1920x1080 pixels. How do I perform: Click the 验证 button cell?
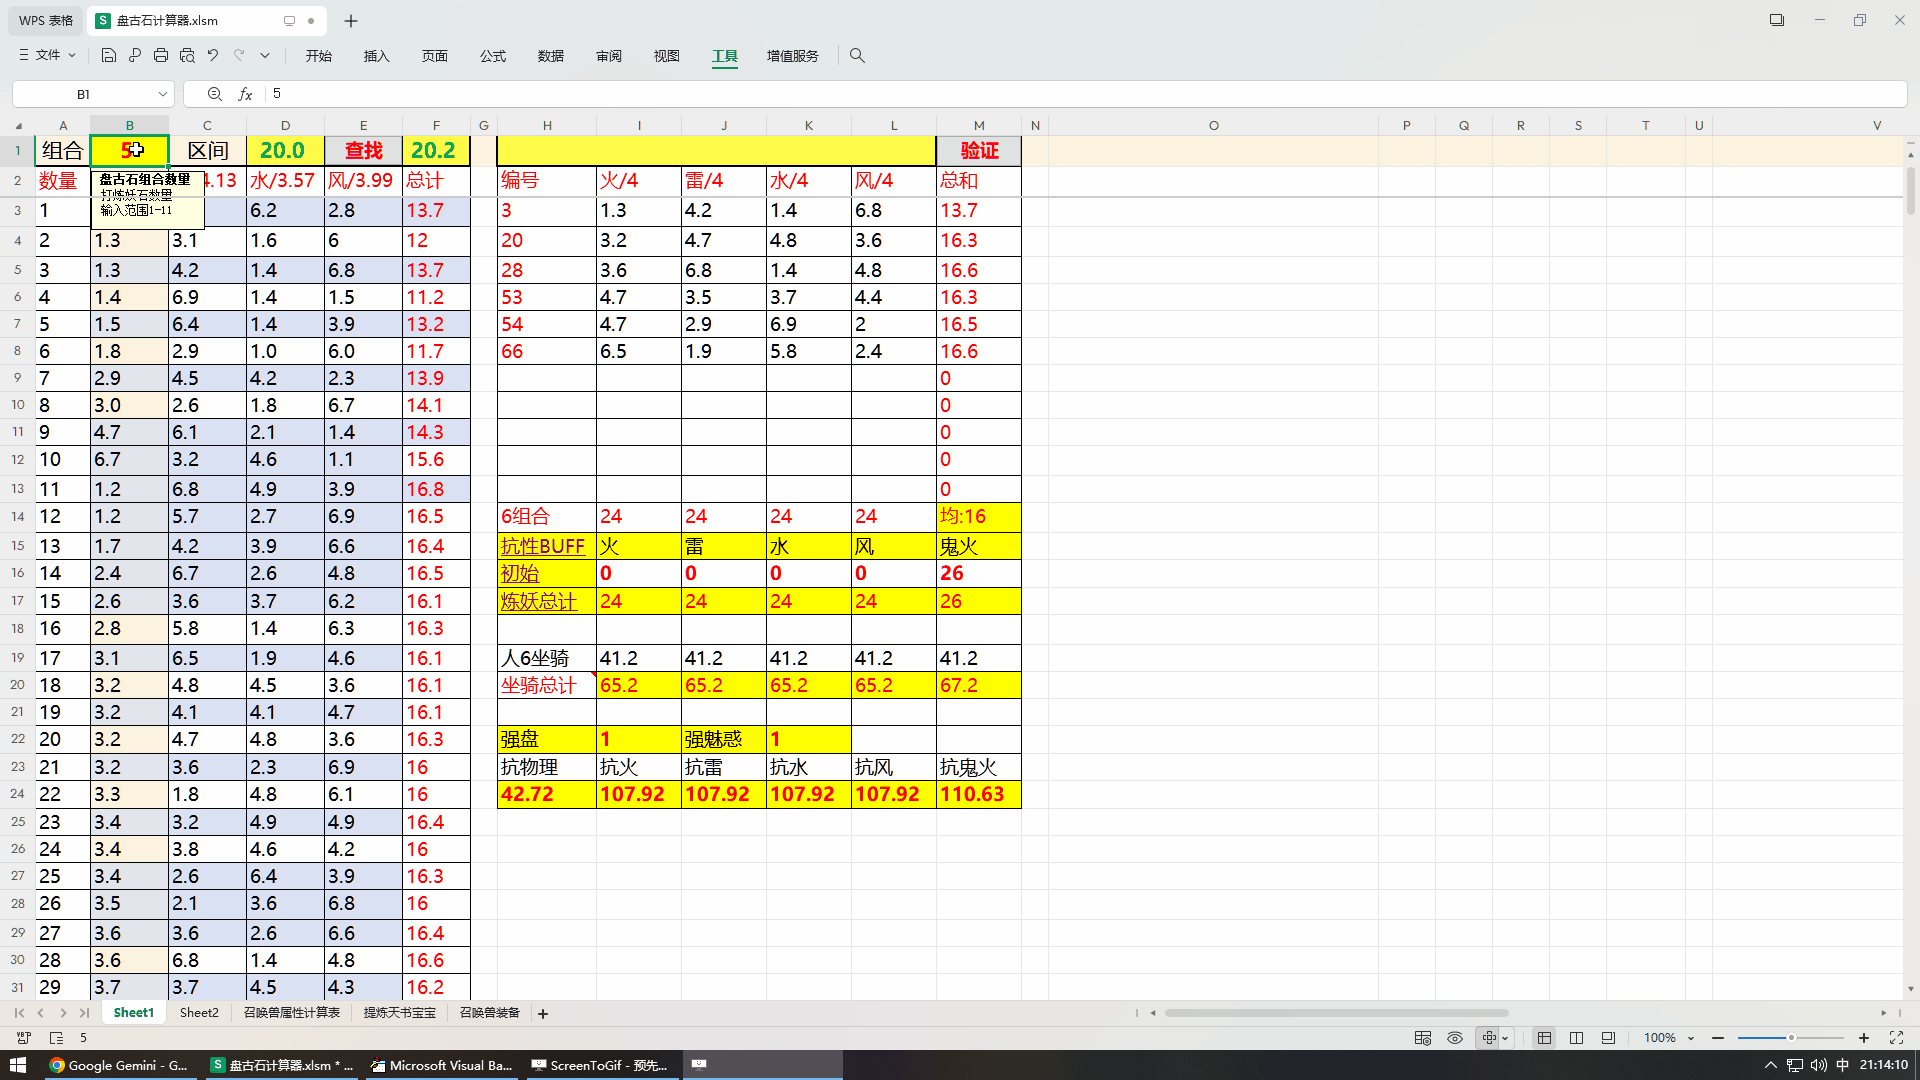[x=979, y=151]
